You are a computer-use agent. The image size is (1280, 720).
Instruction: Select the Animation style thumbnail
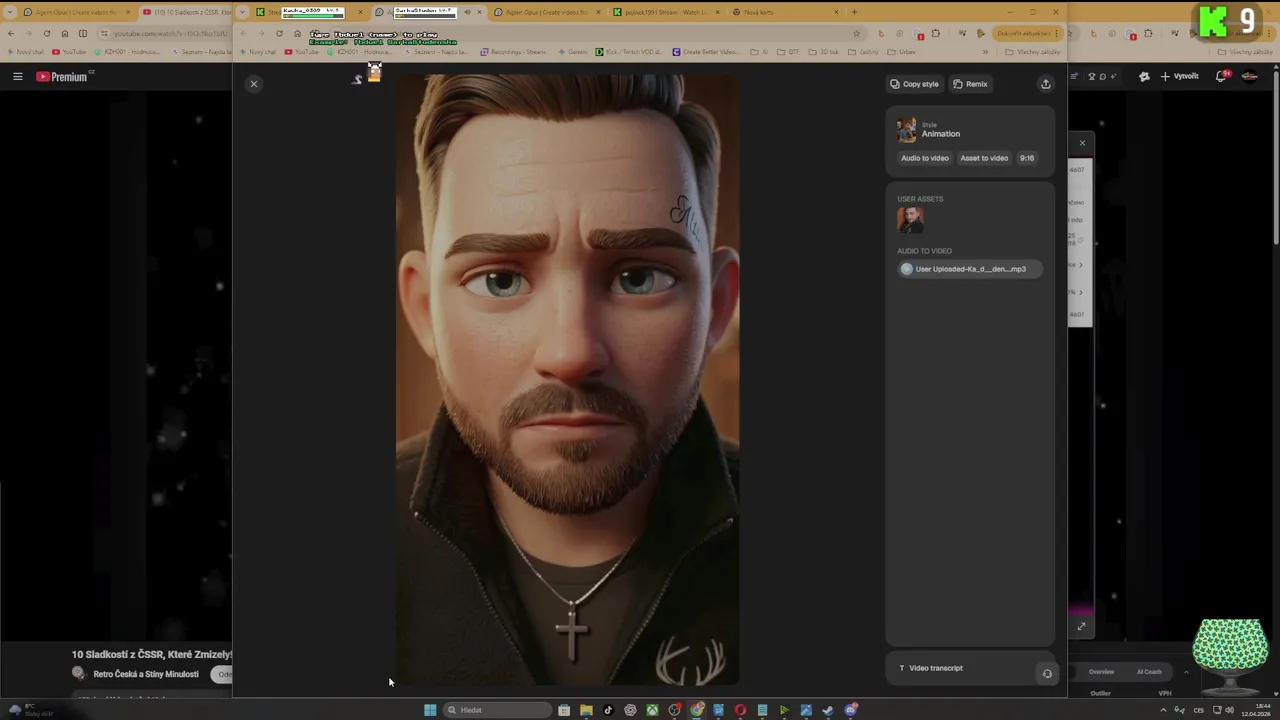pos(906,130)
